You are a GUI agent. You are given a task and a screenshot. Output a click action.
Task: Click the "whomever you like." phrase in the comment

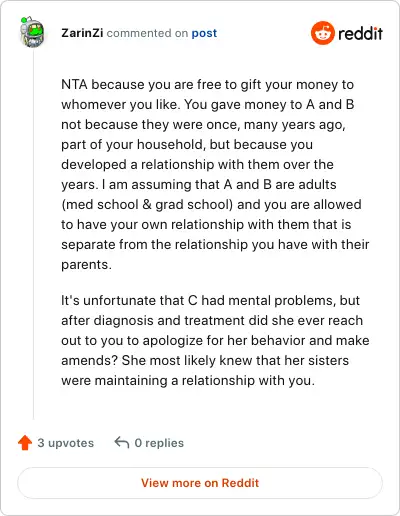(121, 105)
